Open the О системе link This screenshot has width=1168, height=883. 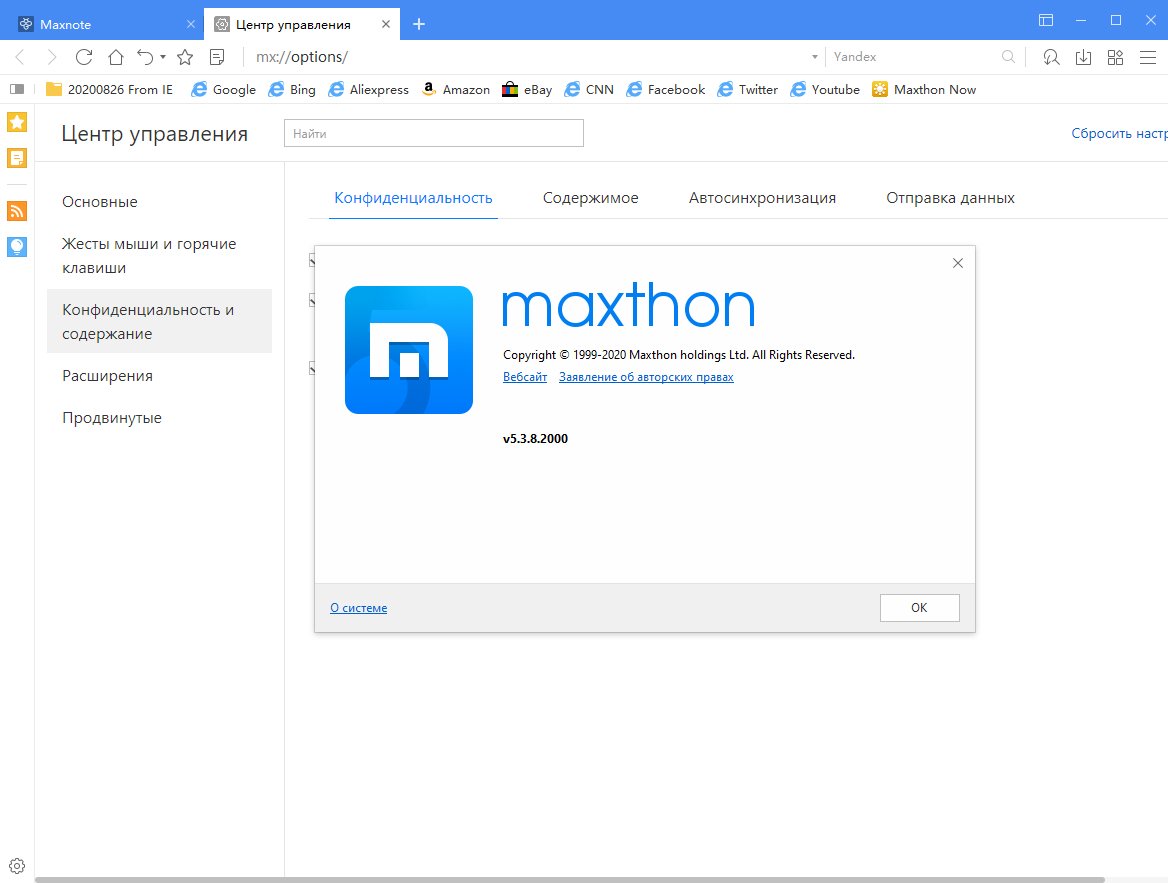pyautogui.click(x=358, y=608)
